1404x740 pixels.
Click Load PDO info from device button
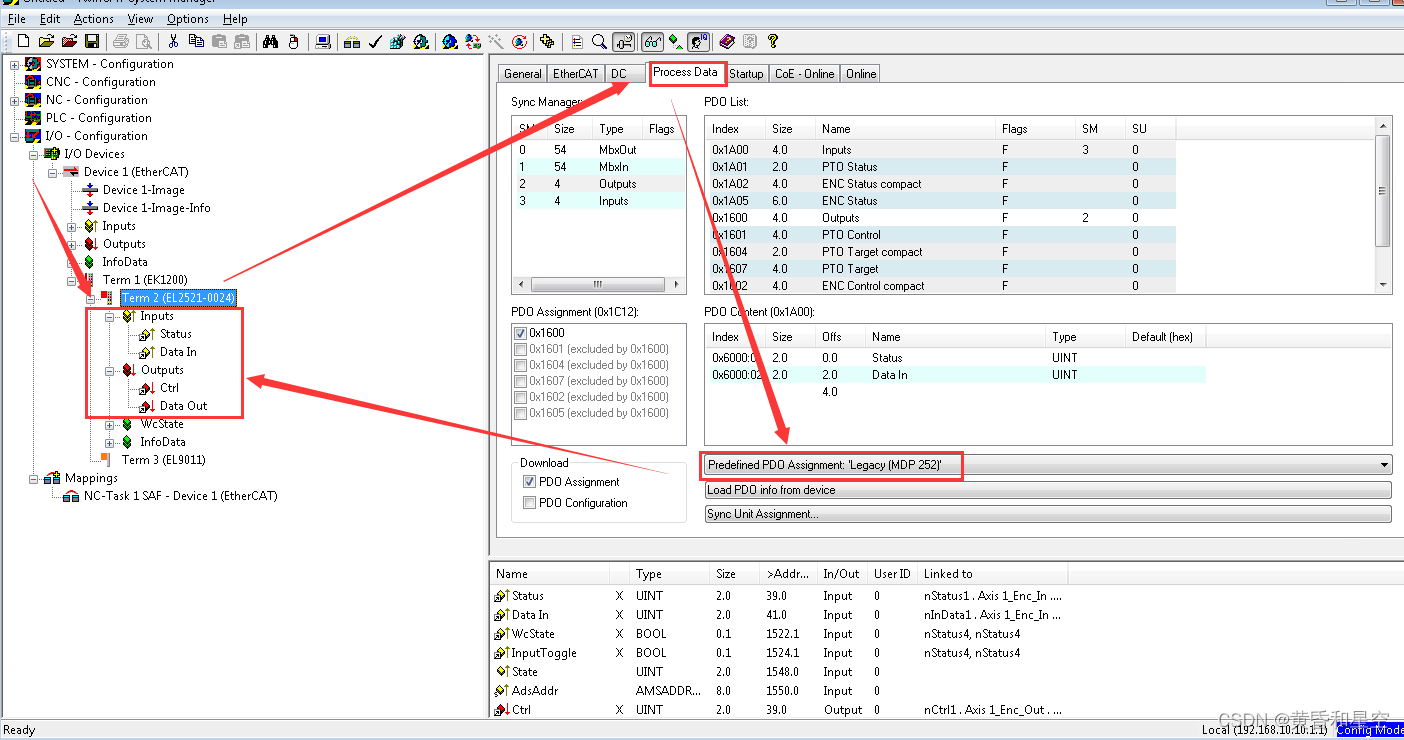(x=1048, y=490)
